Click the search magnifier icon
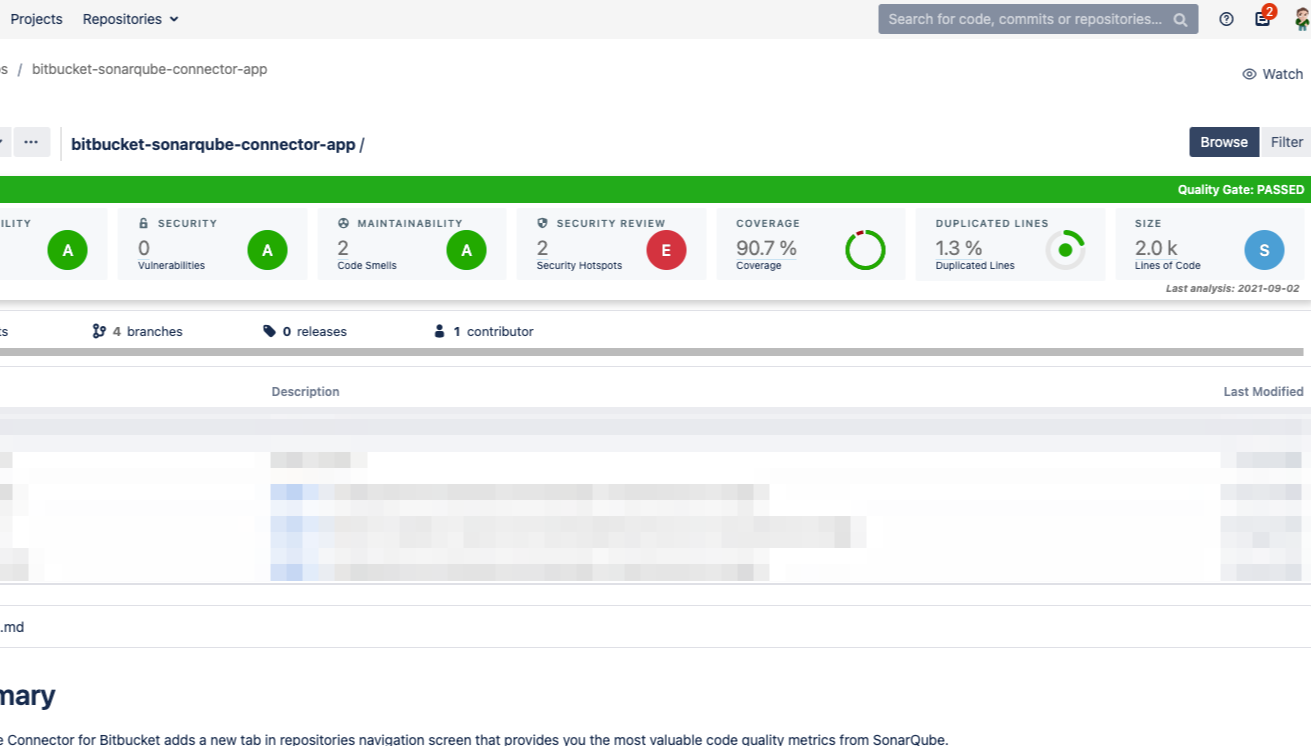 tap(1180, 19)
